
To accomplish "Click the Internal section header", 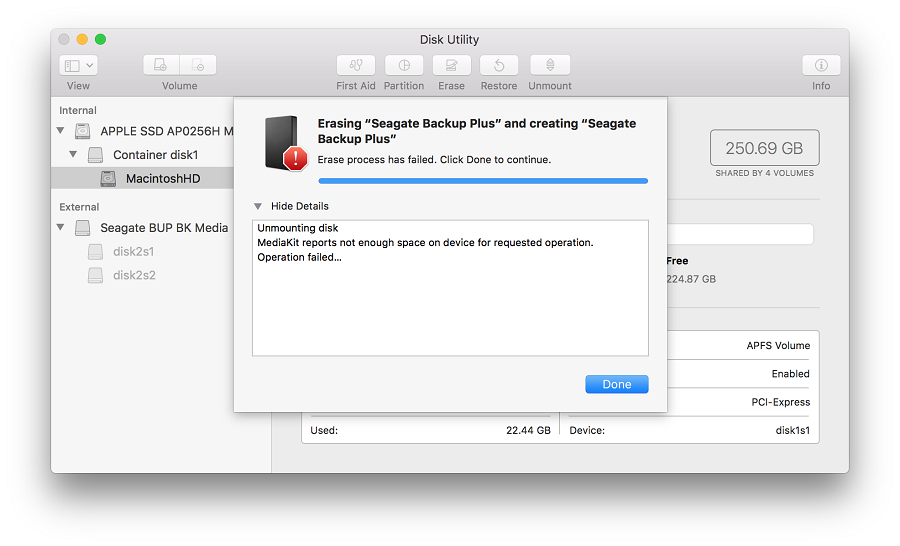I will pyautogui.click(x=78, y=110).
